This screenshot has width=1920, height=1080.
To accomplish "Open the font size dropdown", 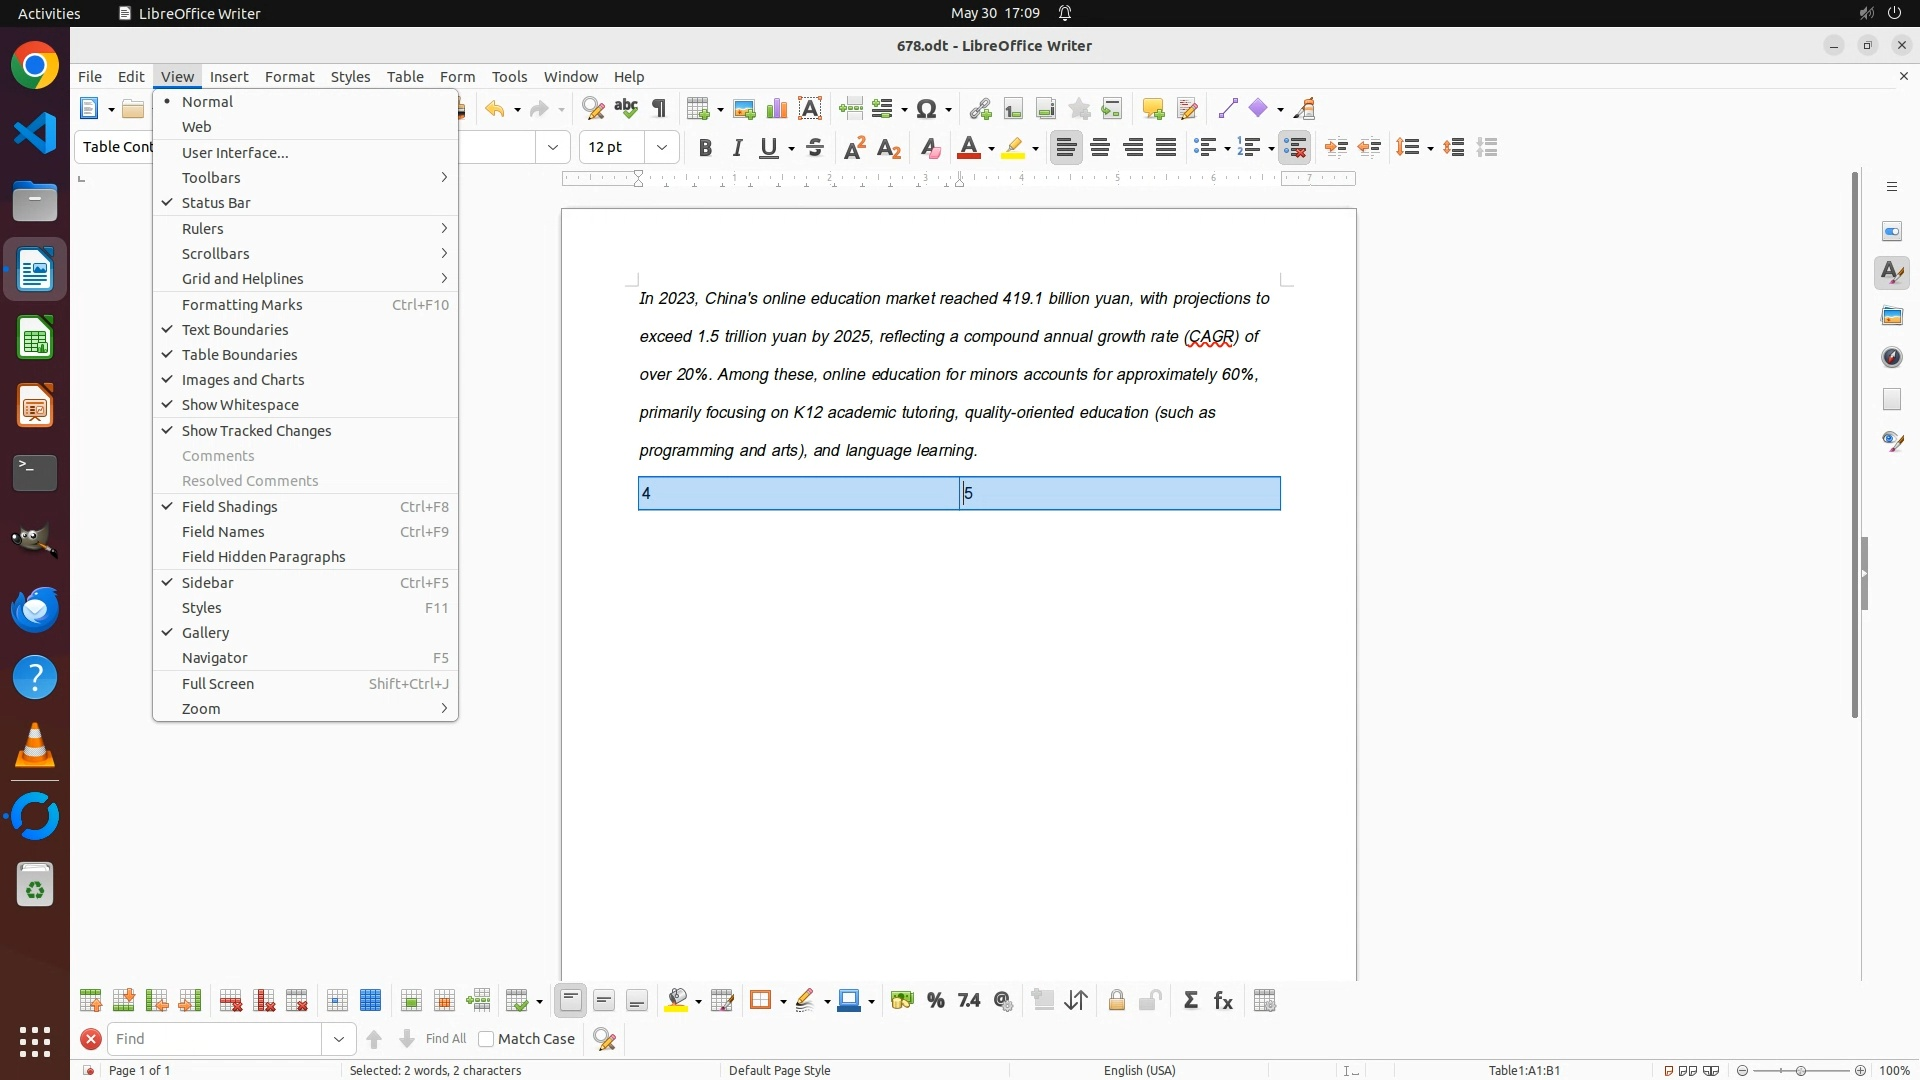I will (662, 148).
